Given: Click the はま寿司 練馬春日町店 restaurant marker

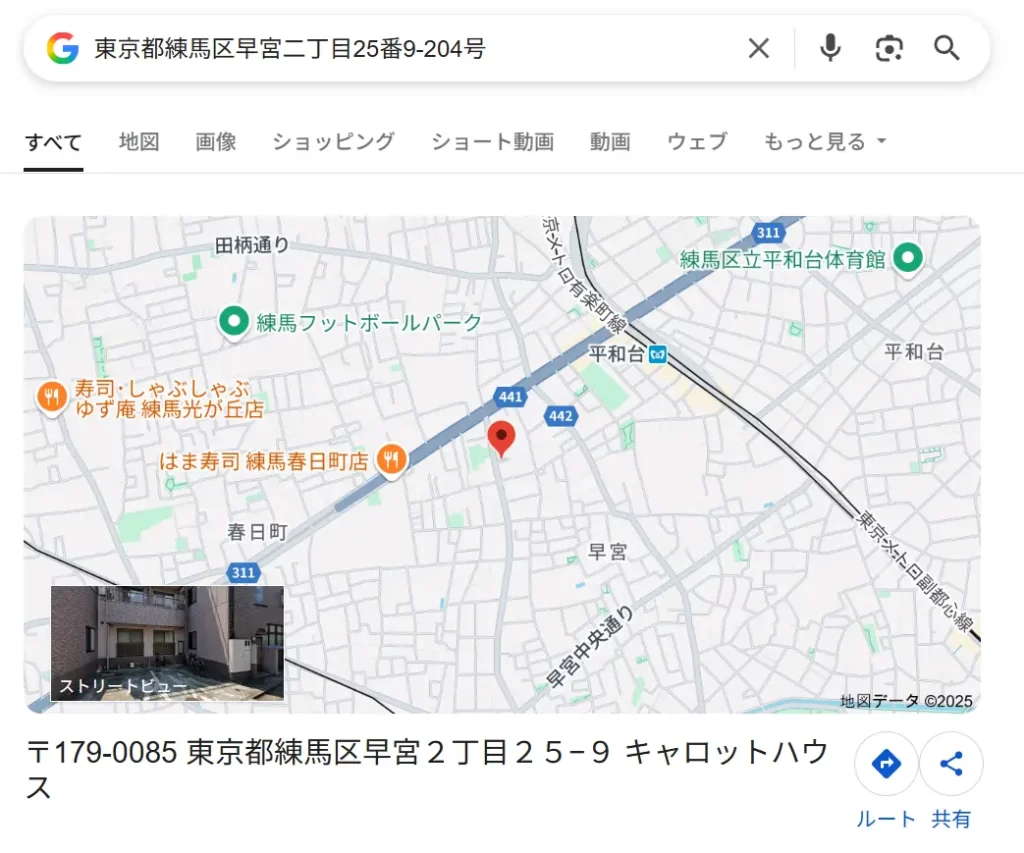Looking at the screenshot, I should 392,458.
